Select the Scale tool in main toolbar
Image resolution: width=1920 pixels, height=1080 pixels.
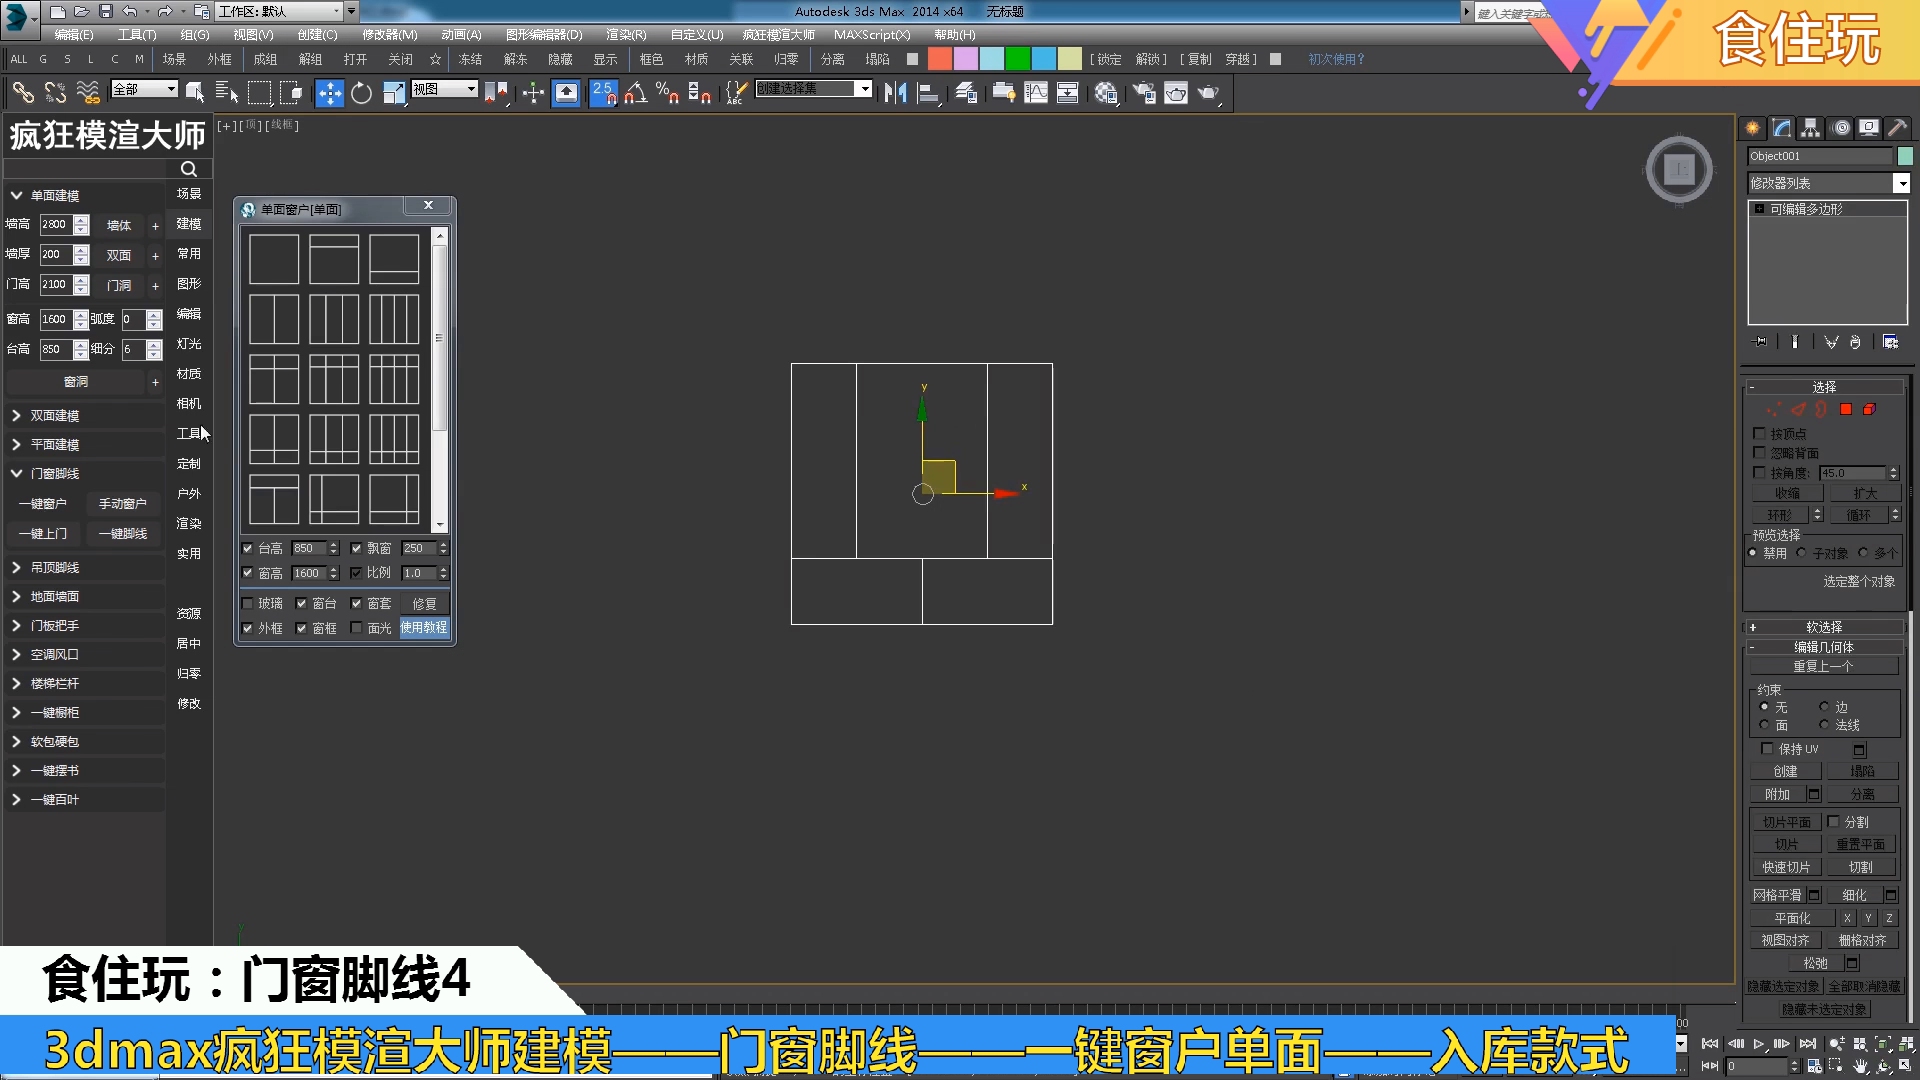click(x=394, y=93)
